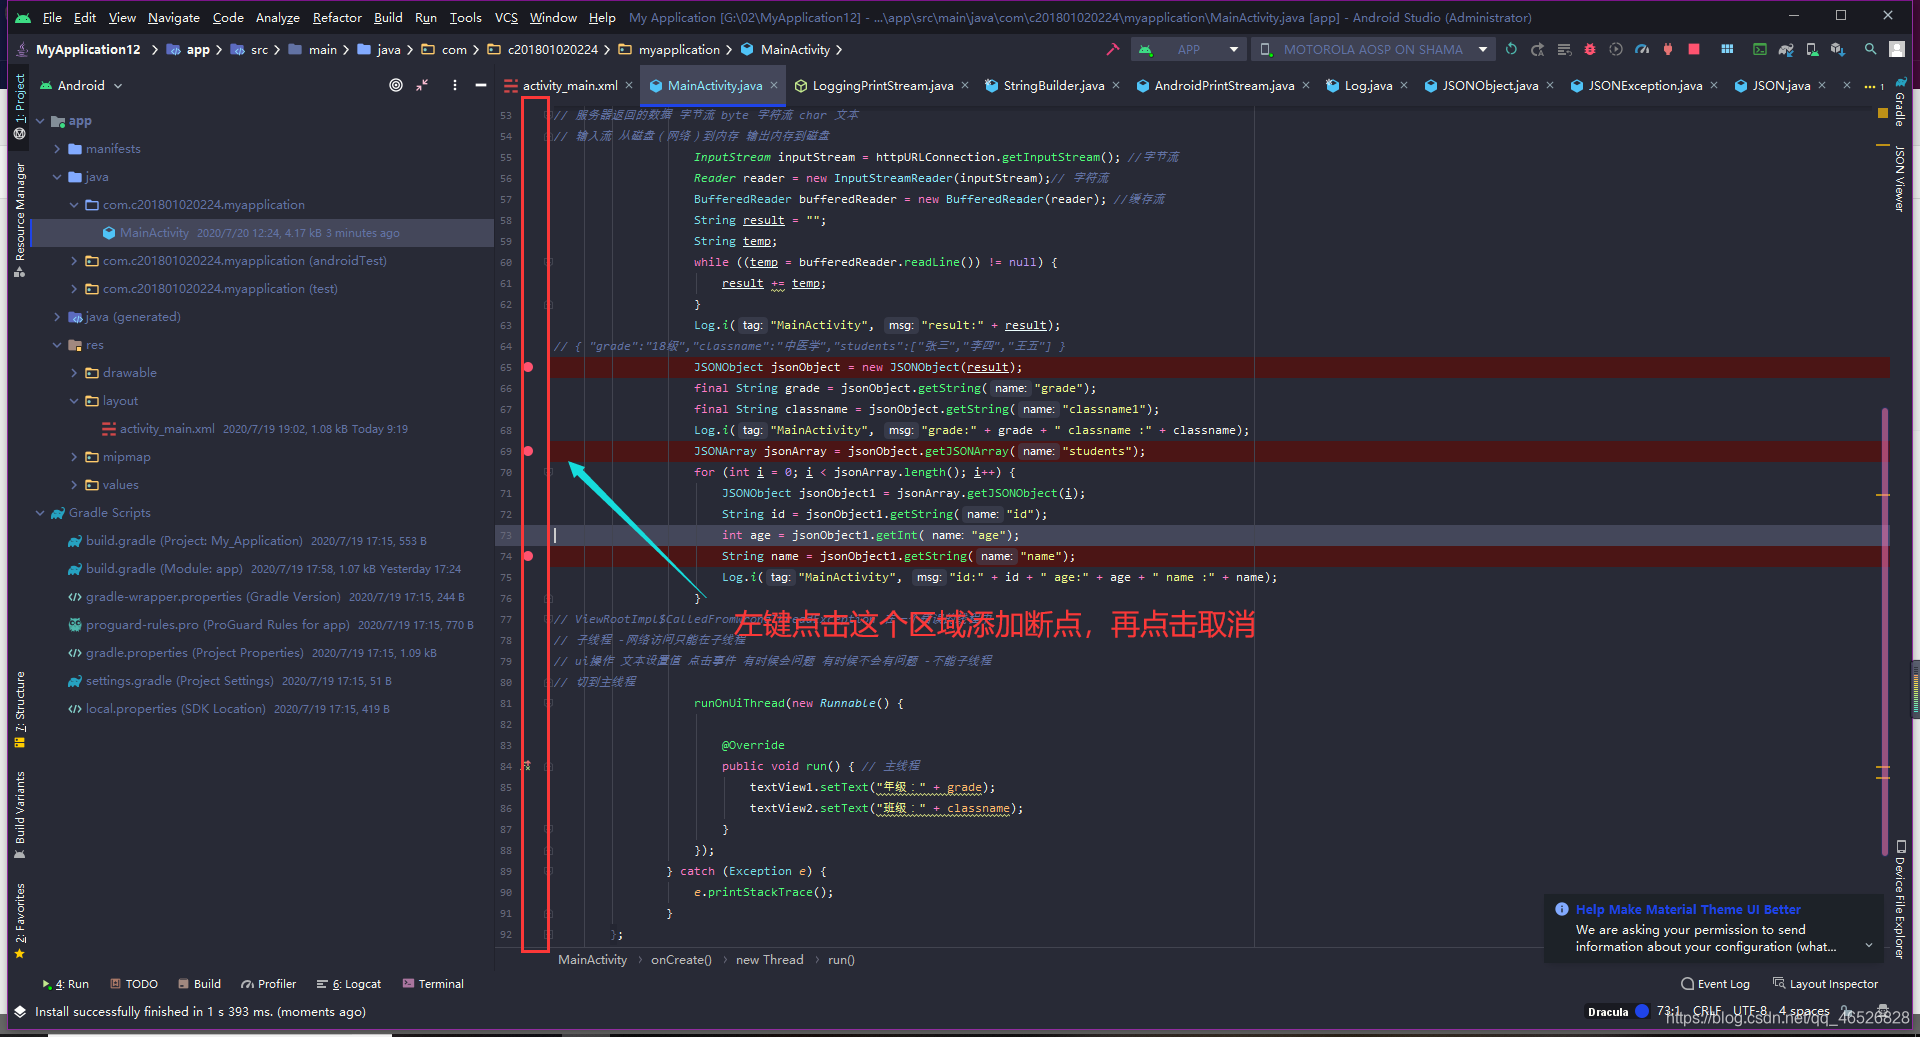Toggle the Build Variants tool window
The height and width of the screenshot is (1037, 1920).
(19, 815)
